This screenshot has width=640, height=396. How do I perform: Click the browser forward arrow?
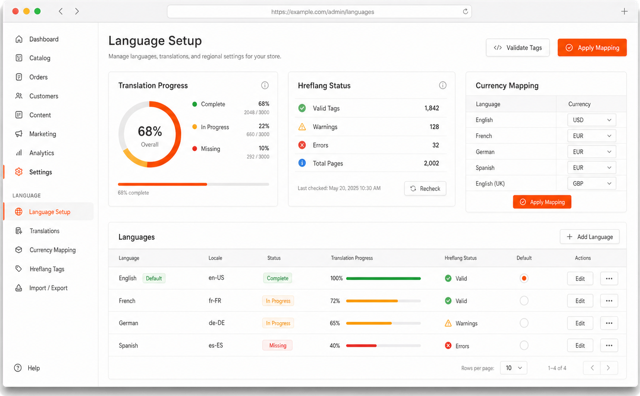click(x=77, y=11)
